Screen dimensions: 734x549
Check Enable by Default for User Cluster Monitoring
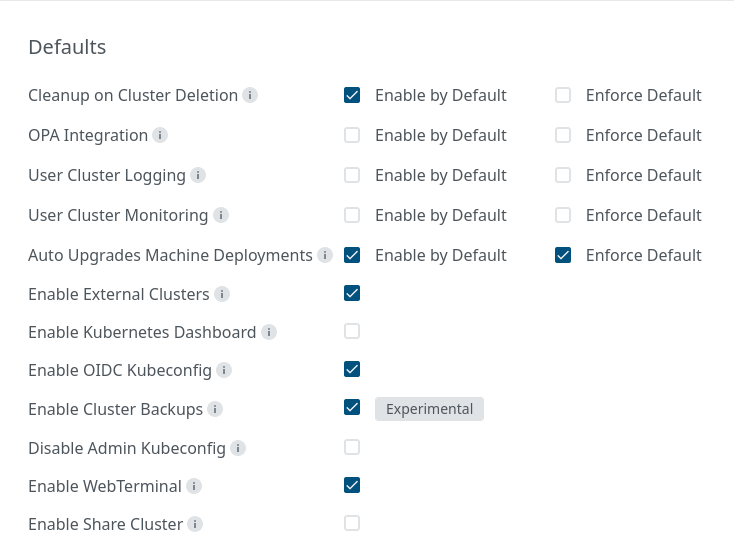(x=352, y=215)
